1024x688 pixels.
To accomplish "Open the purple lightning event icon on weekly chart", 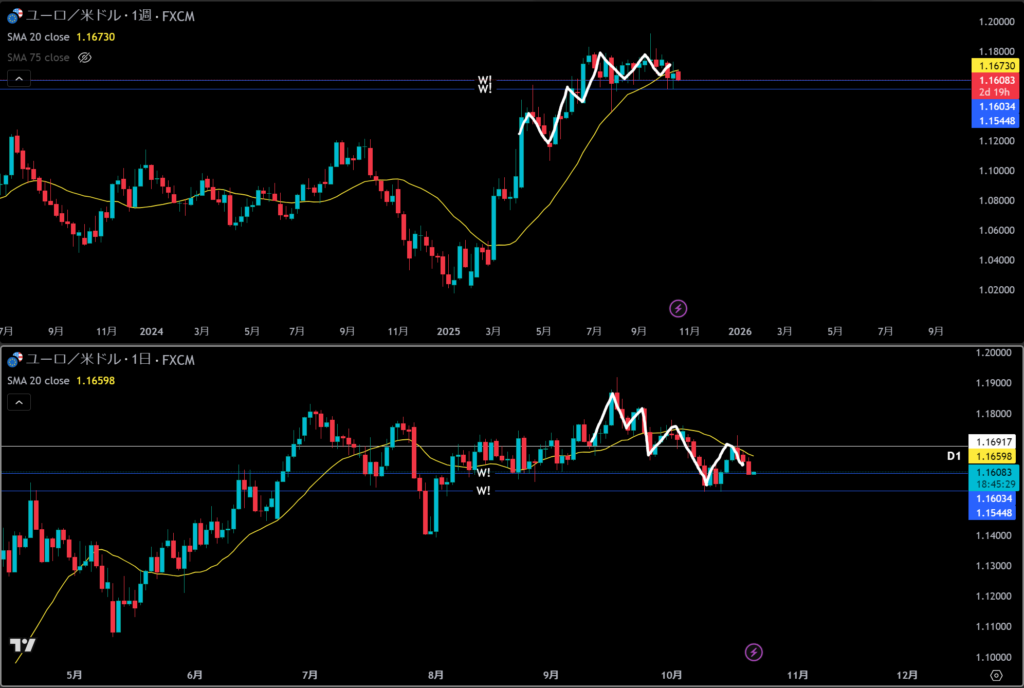I will point(678,308).
